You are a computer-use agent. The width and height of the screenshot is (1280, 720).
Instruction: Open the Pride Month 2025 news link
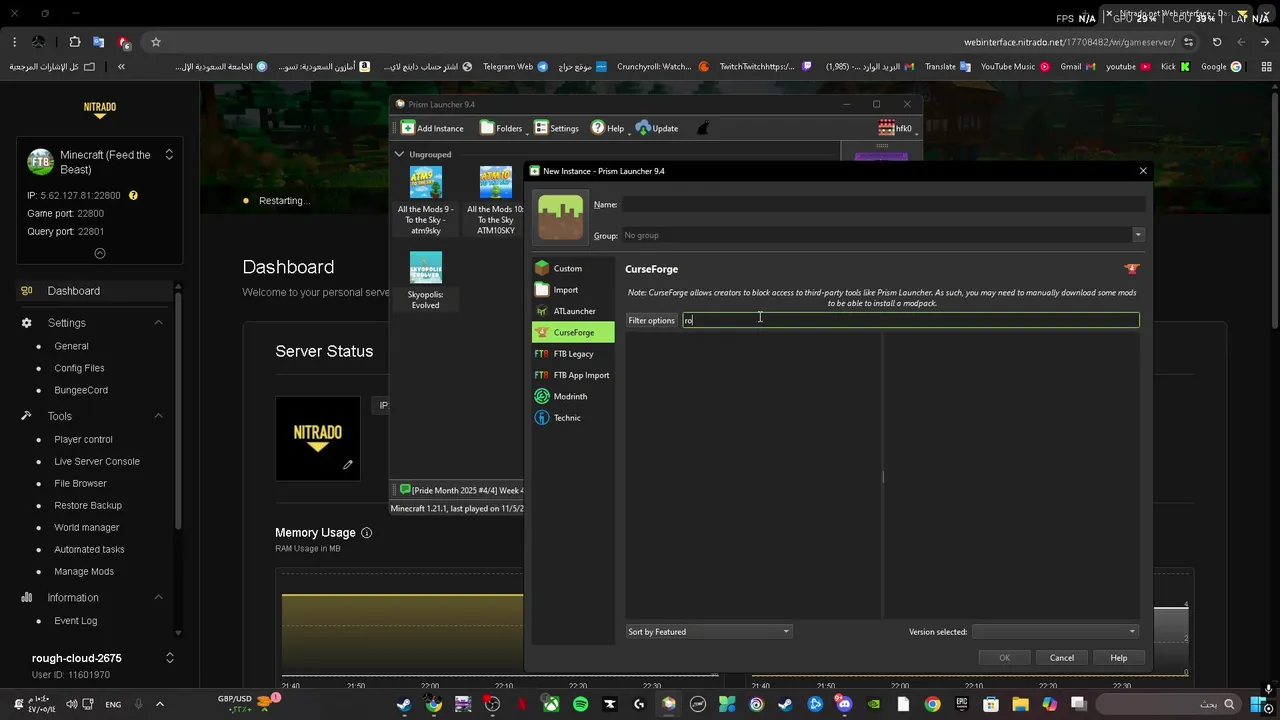tap(462, 490)
